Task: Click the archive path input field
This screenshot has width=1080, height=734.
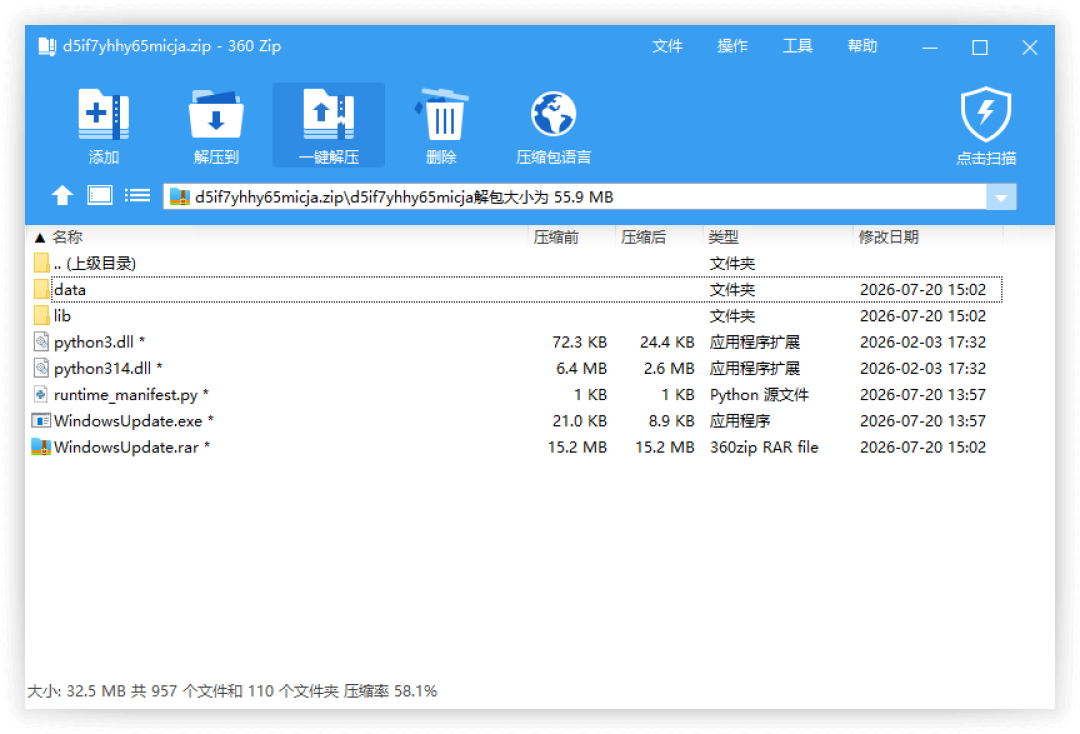Action: coord(575,197)
